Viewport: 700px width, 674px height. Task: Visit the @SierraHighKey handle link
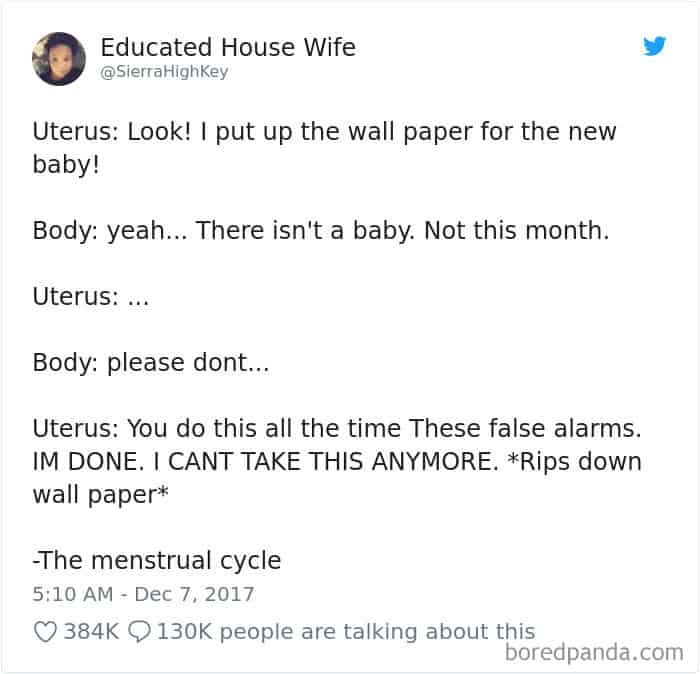point(164,72)
